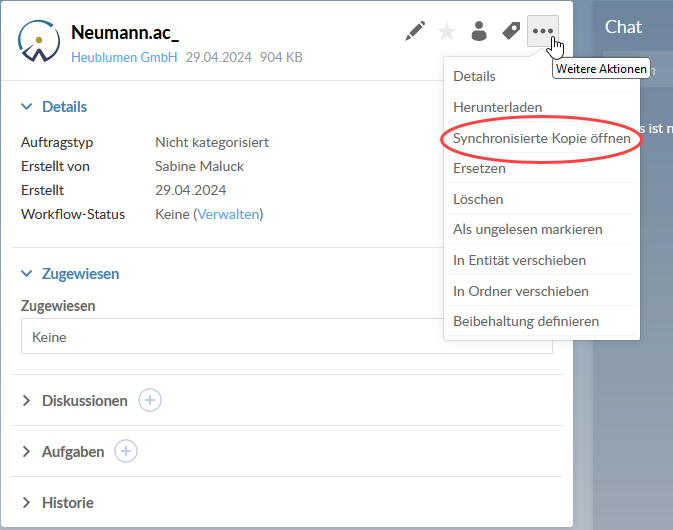The height and width of the screenshot is (530, 673).
Task: Click the Workflow-Status label
Action: [73, 214]
